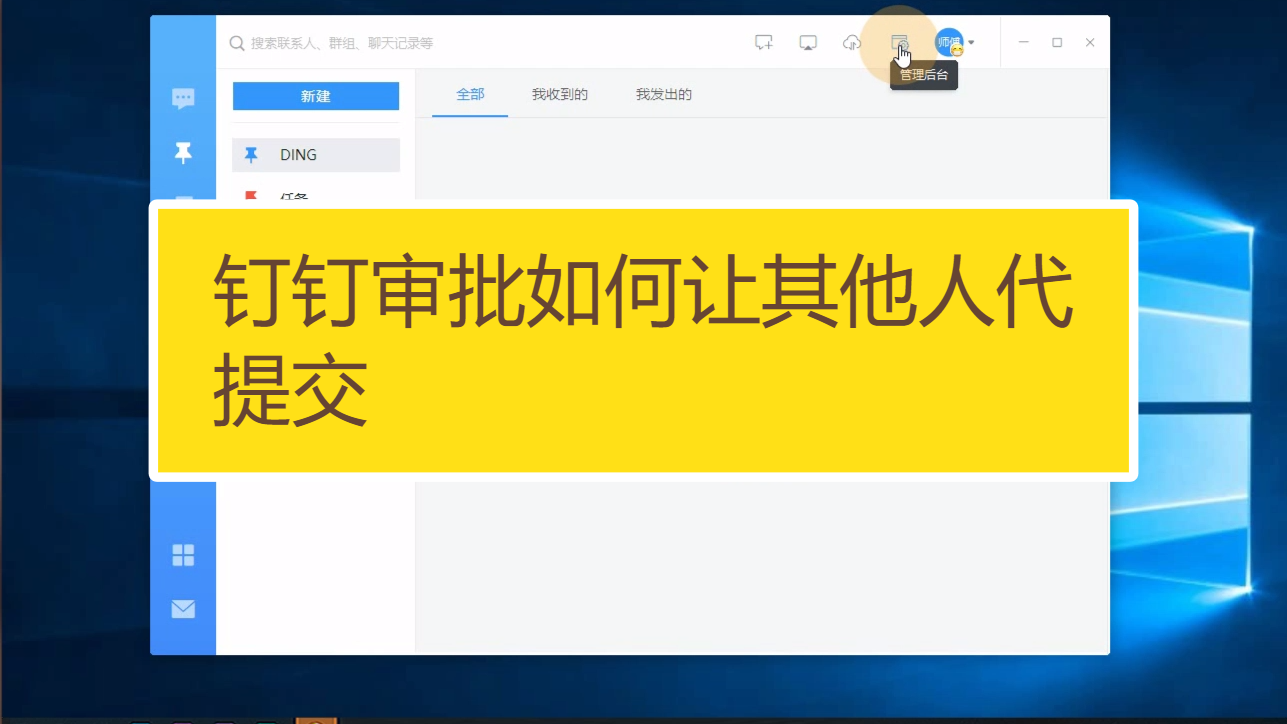This screenshot has width=1287, height=724.
Task: Open the workbench grid icon in sidebar
Action: tap(183, 555)
